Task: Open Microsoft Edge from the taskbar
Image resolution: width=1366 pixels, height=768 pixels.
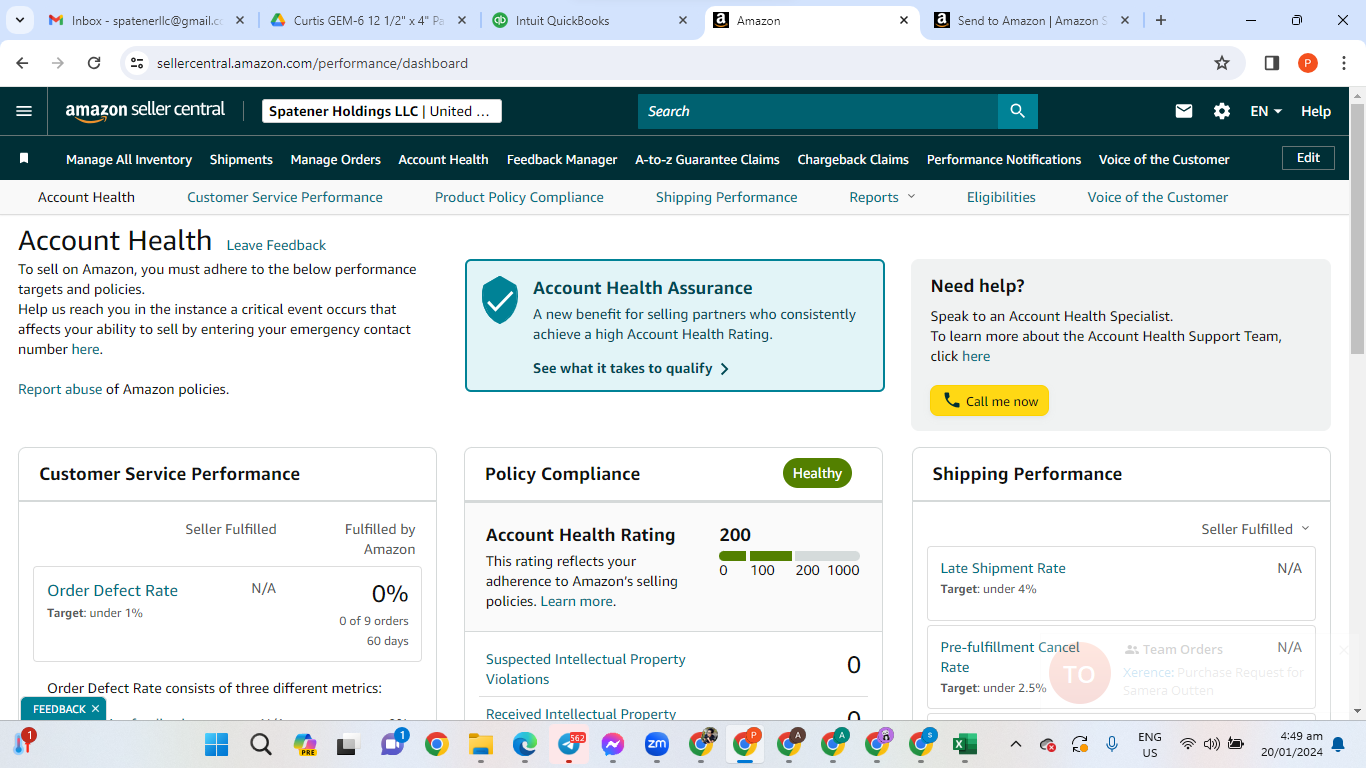Action: [x=525, y=744]
